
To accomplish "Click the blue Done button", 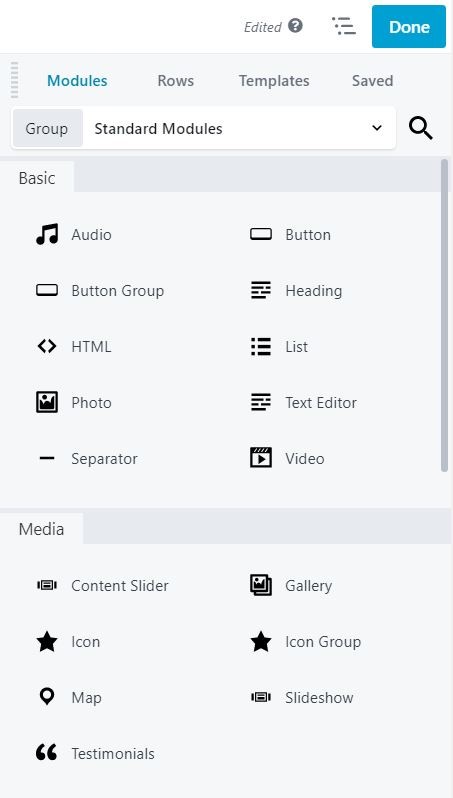I will click(409, 26).
